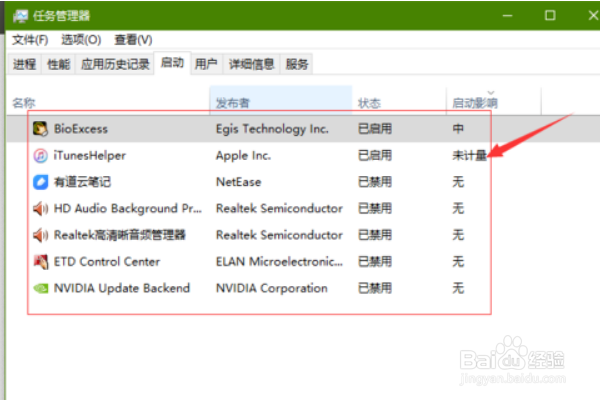Click publisher NetEase
Image resolution: width=600 pixels, height=400 pixels.
(238, 182)
